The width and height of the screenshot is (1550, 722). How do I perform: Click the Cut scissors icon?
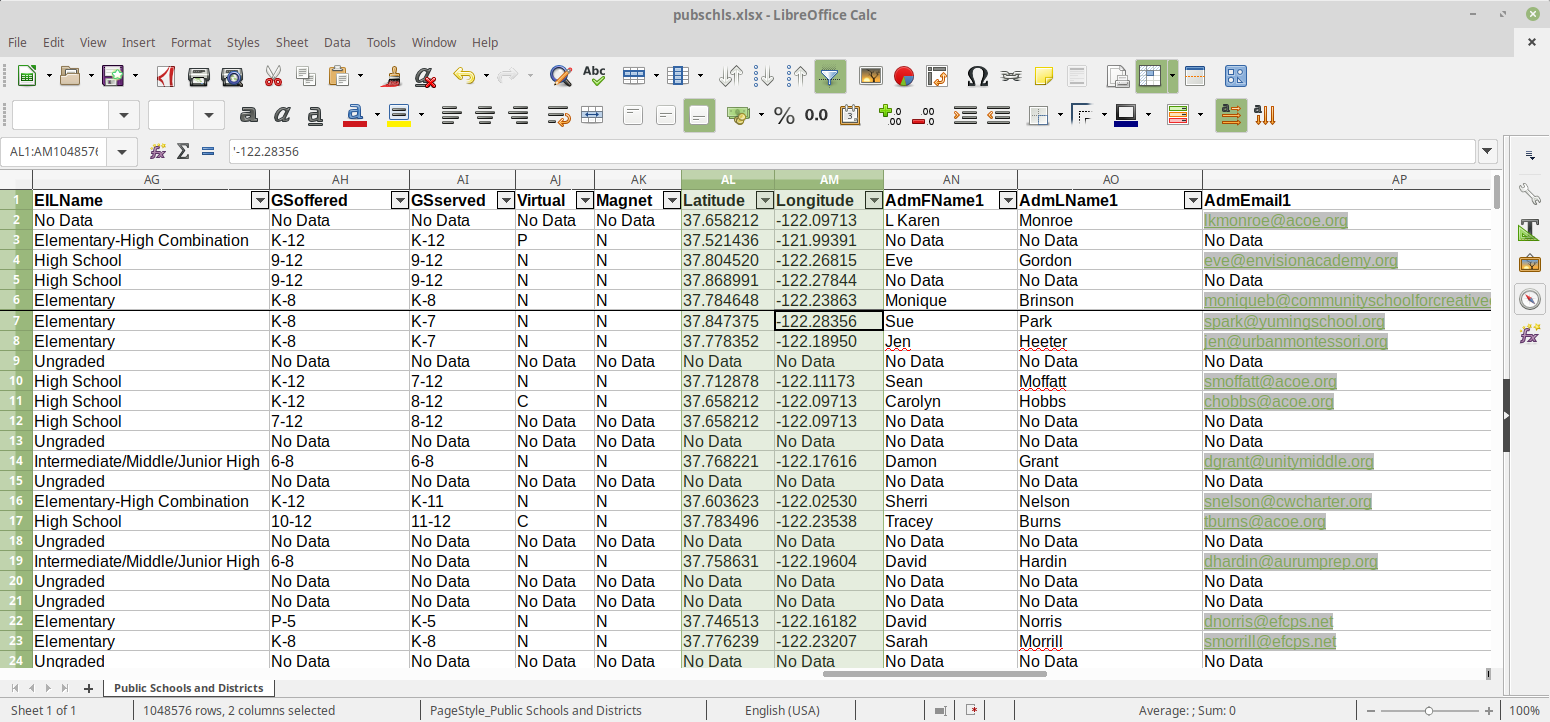273,76
